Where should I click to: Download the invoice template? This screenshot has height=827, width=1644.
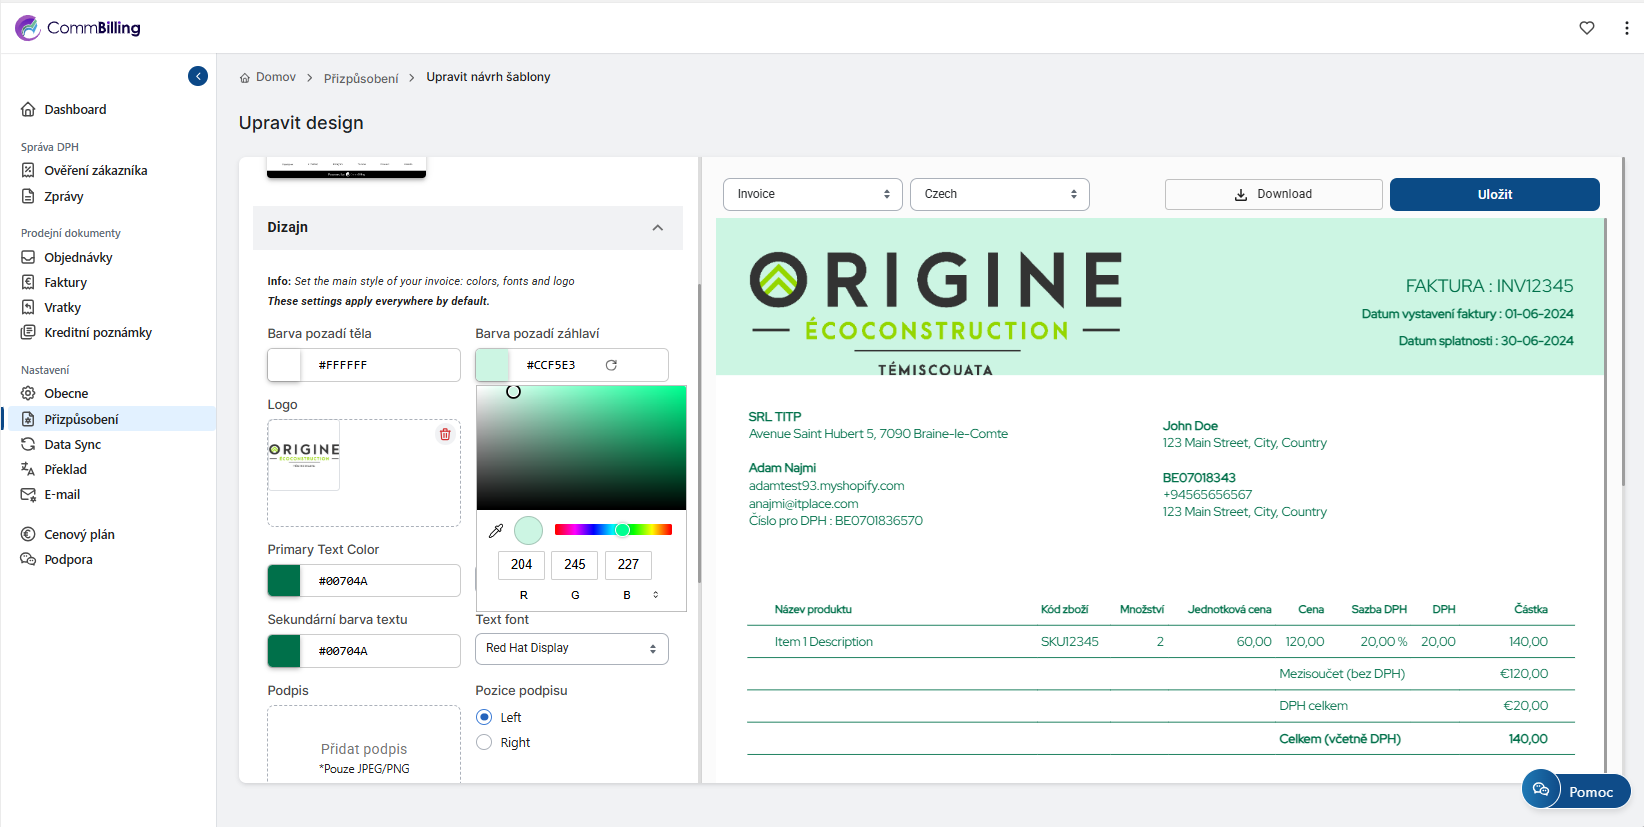pyautogui.click(x=1273, y=194)
